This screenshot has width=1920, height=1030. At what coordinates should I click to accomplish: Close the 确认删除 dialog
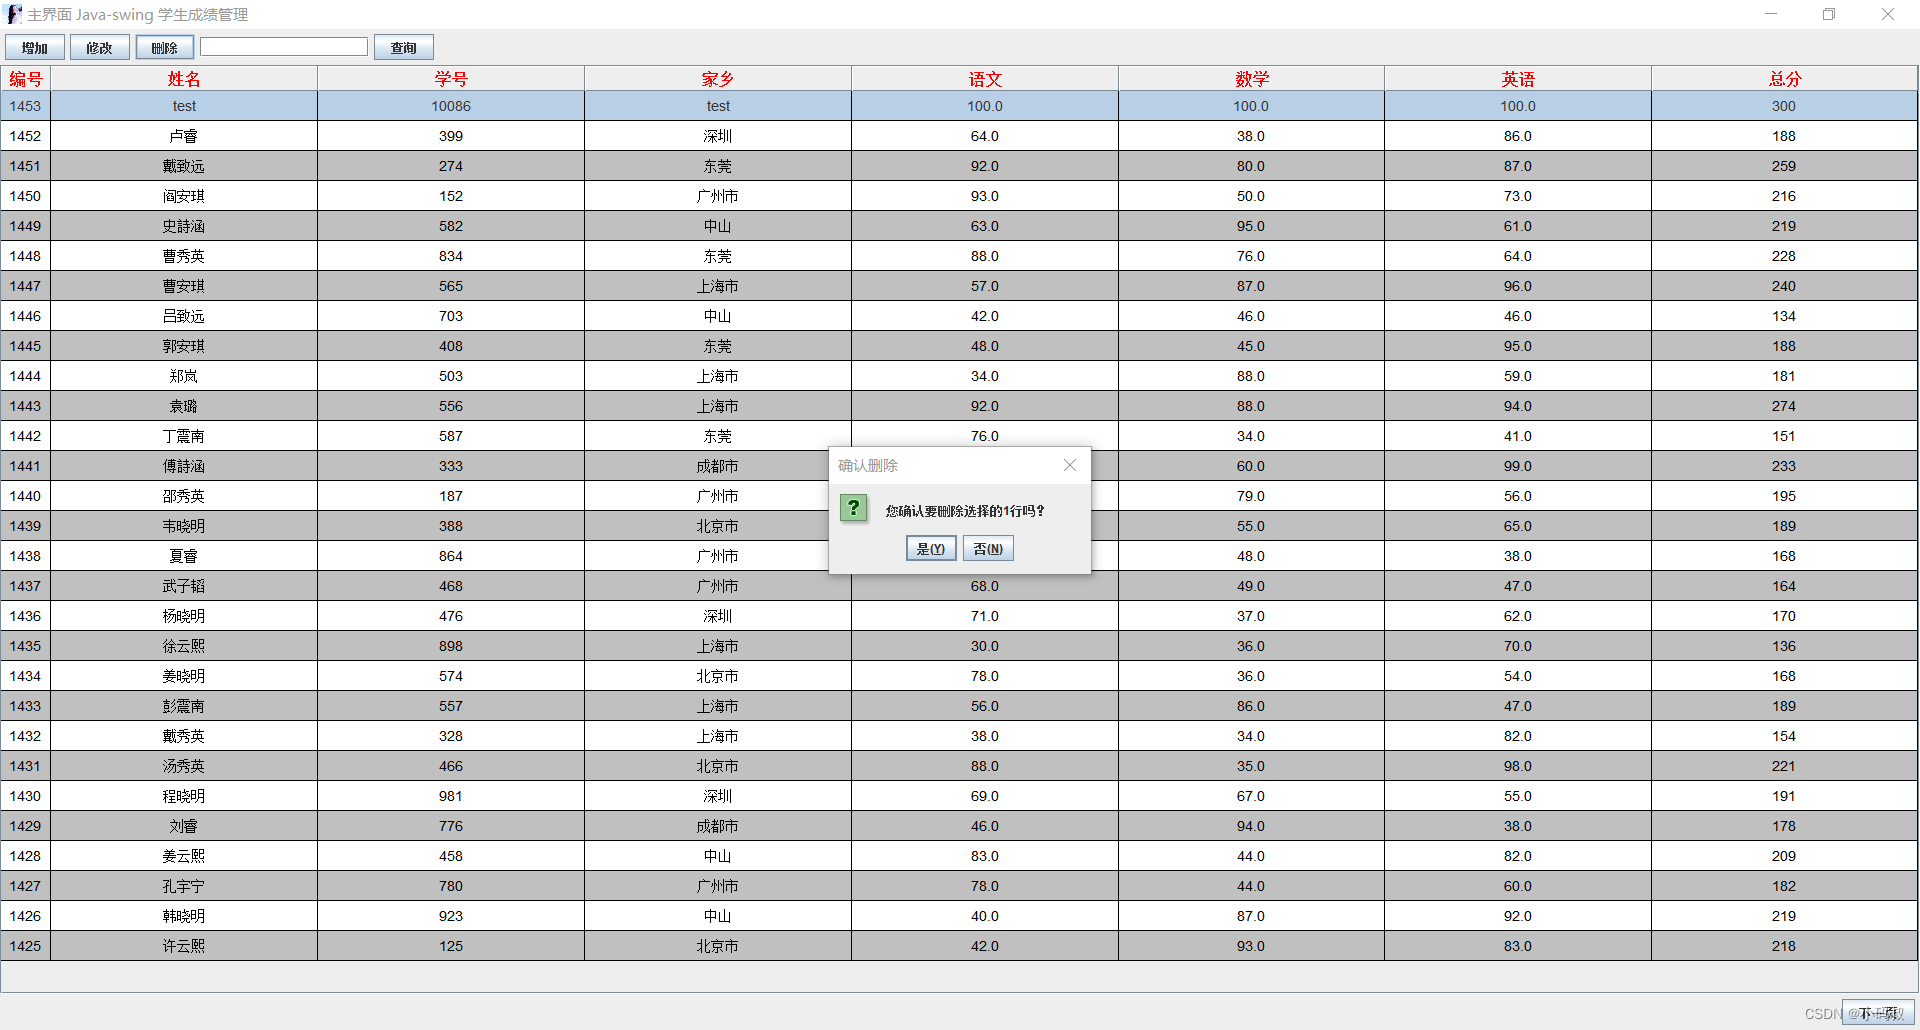click(1070, 465)
